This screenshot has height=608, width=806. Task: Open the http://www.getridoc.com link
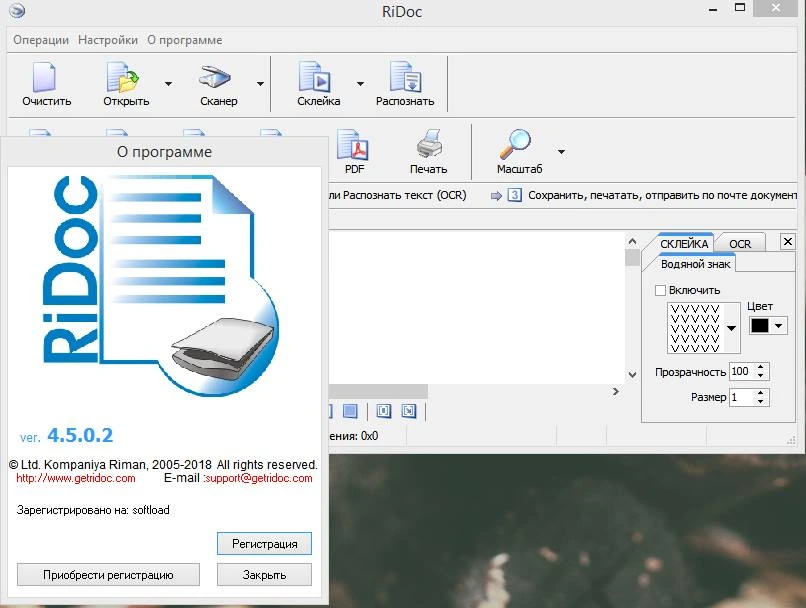(76, 478)
